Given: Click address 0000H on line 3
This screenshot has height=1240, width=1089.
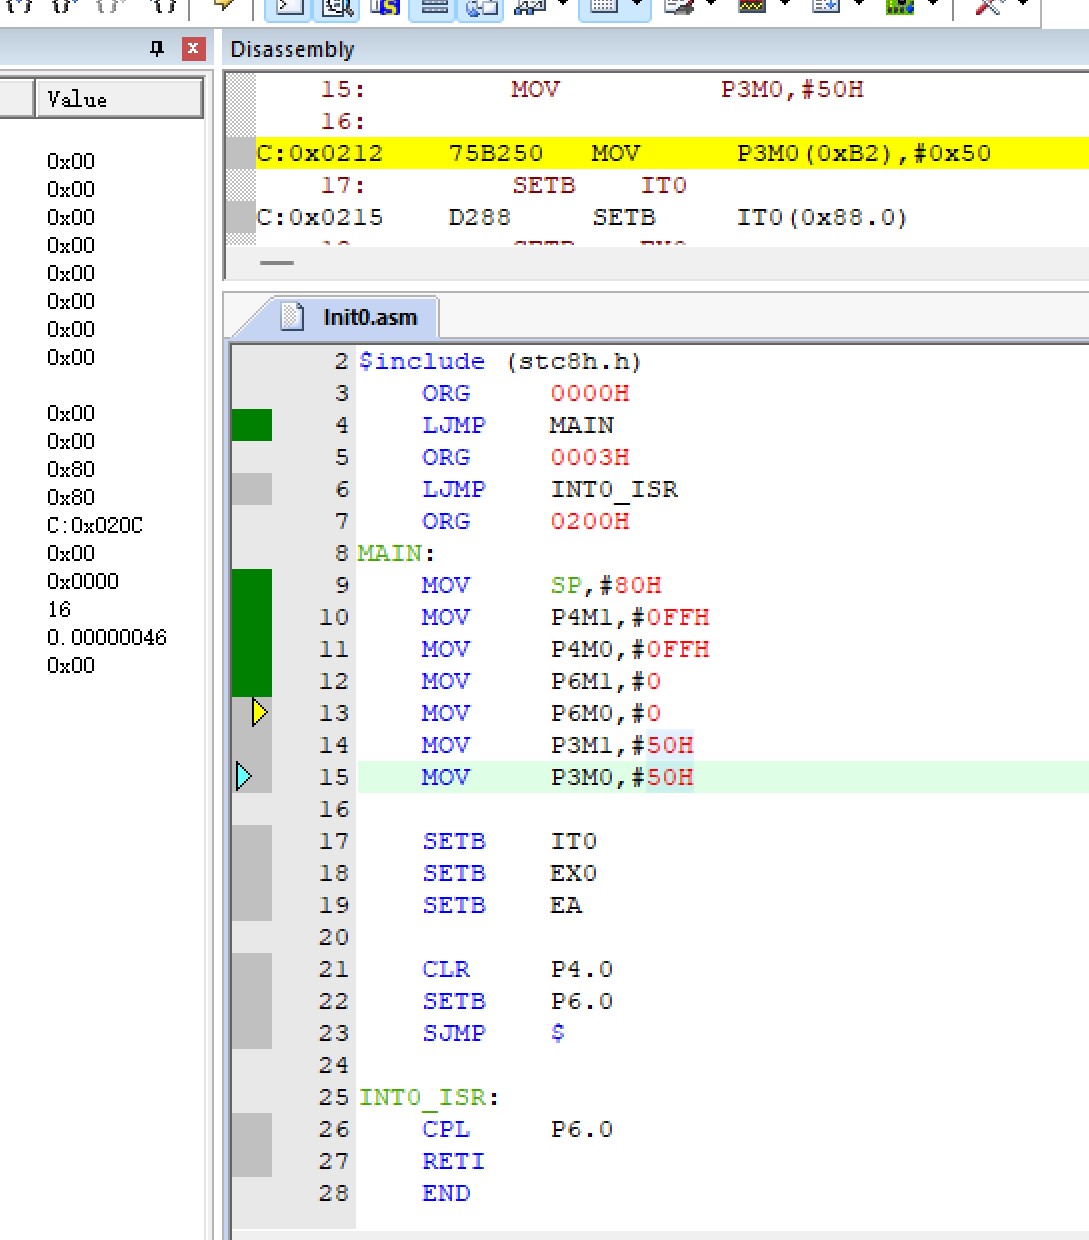Looking at the screenshot, I should pyautogui.click(x=590, y=393).
